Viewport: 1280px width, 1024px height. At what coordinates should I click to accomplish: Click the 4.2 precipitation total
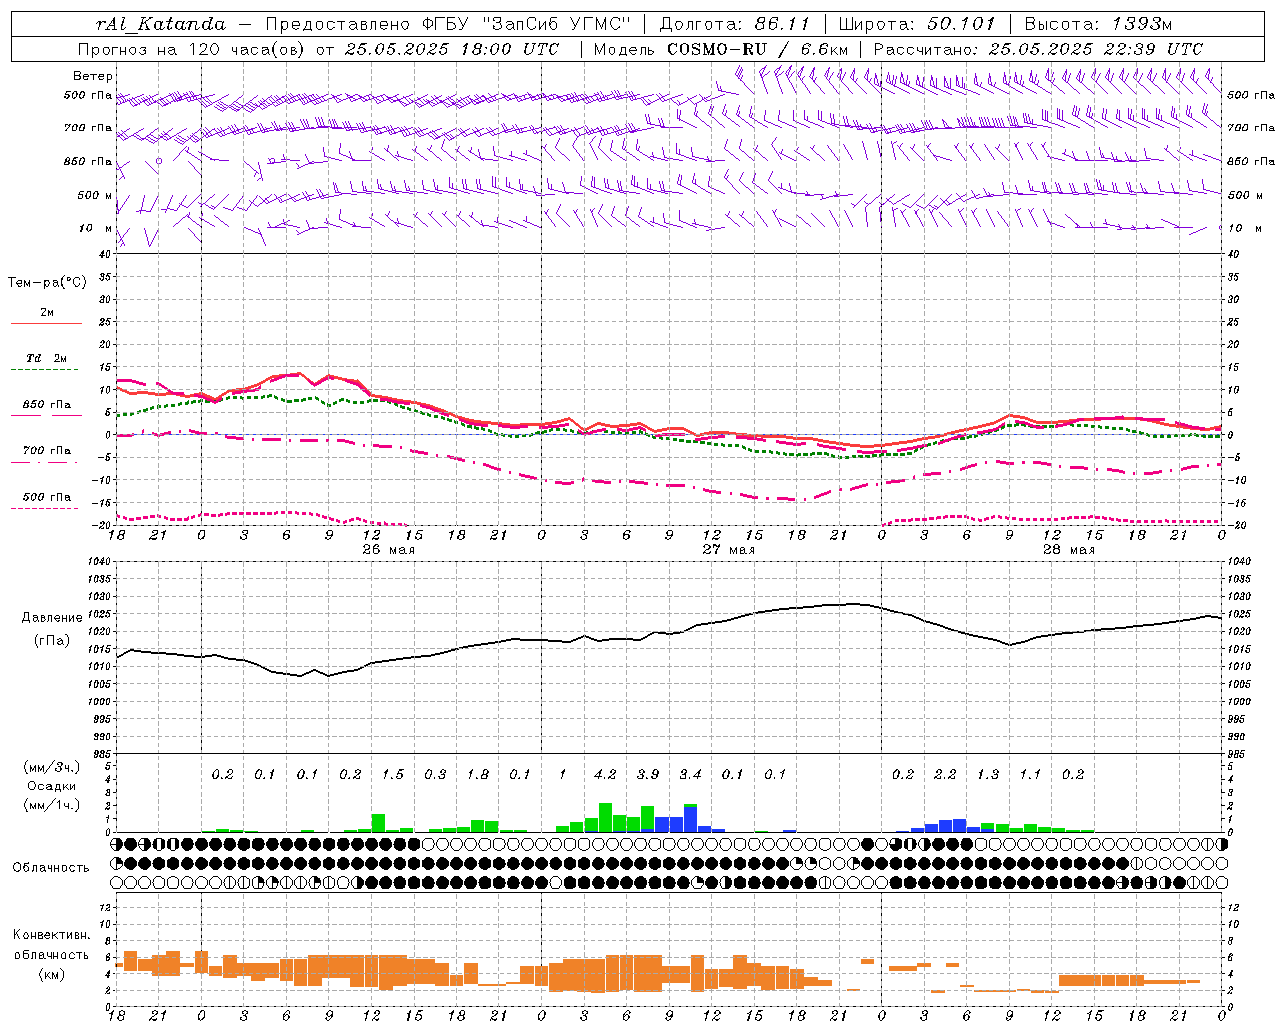[x=605, y=774]
